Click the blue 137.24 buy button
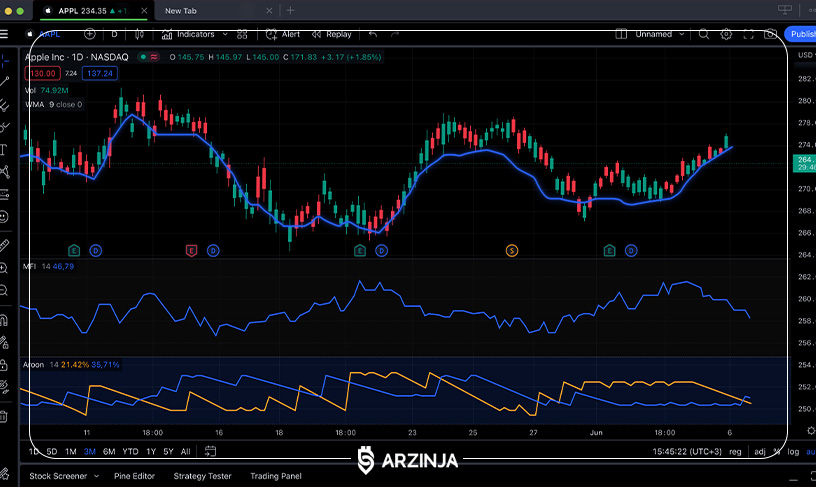This screenshot has width=816, height=487. (x=100, y=73)
